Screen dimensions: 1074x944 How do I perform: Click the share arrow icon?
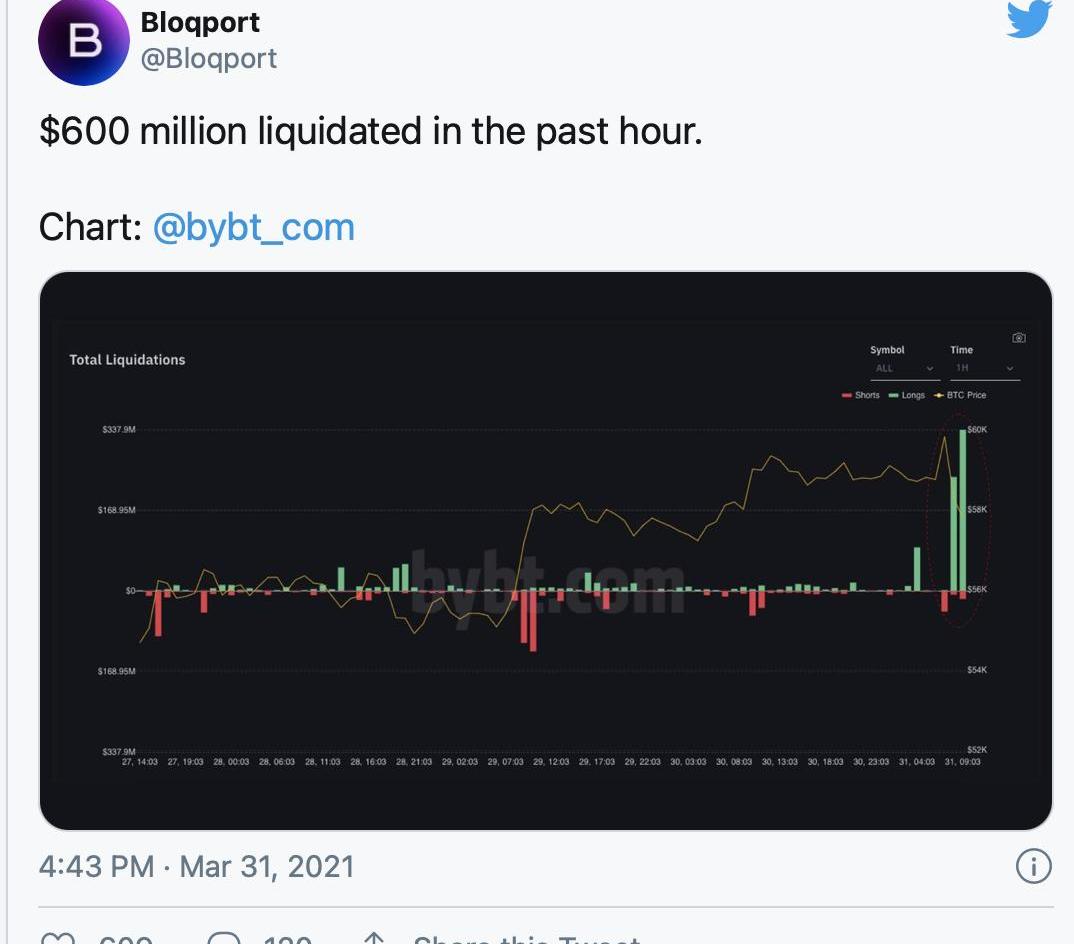(374, 939)
